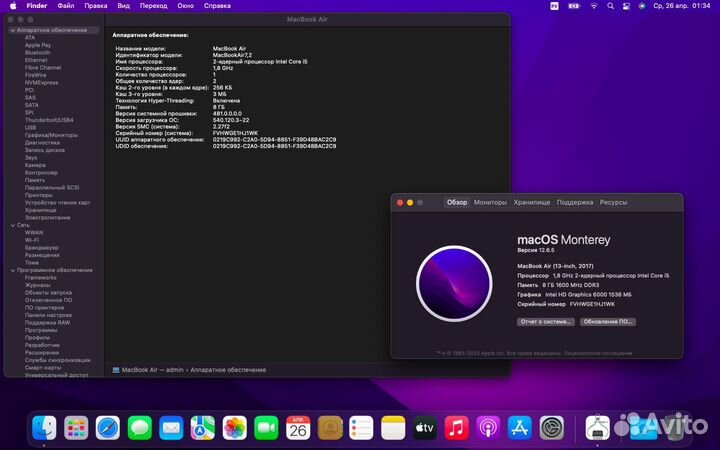Click the input source icon in menu bar
The image size is (720, 450).
[554, 6]
